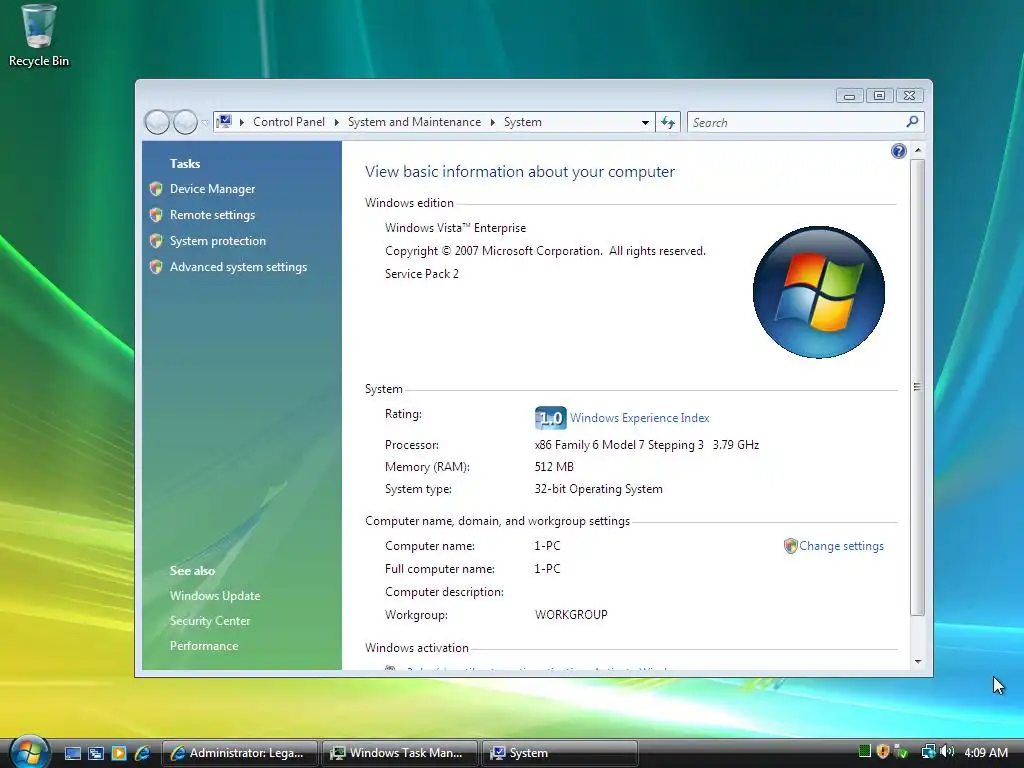Click the Service Pack 2 text

(422, 274)
